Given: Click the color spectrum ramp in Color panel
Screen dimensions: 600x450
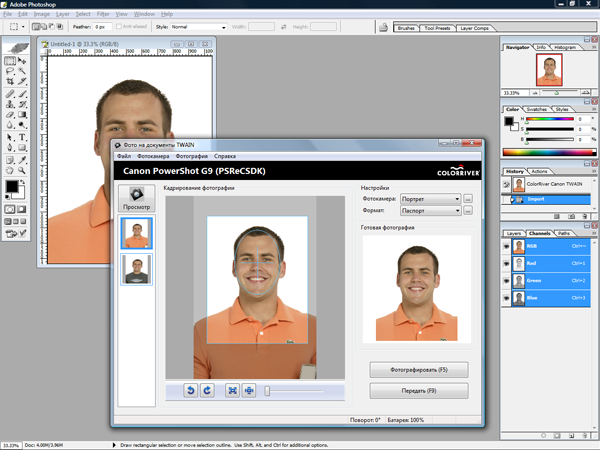Looking at the screenshot, I should tap(549, 152).
